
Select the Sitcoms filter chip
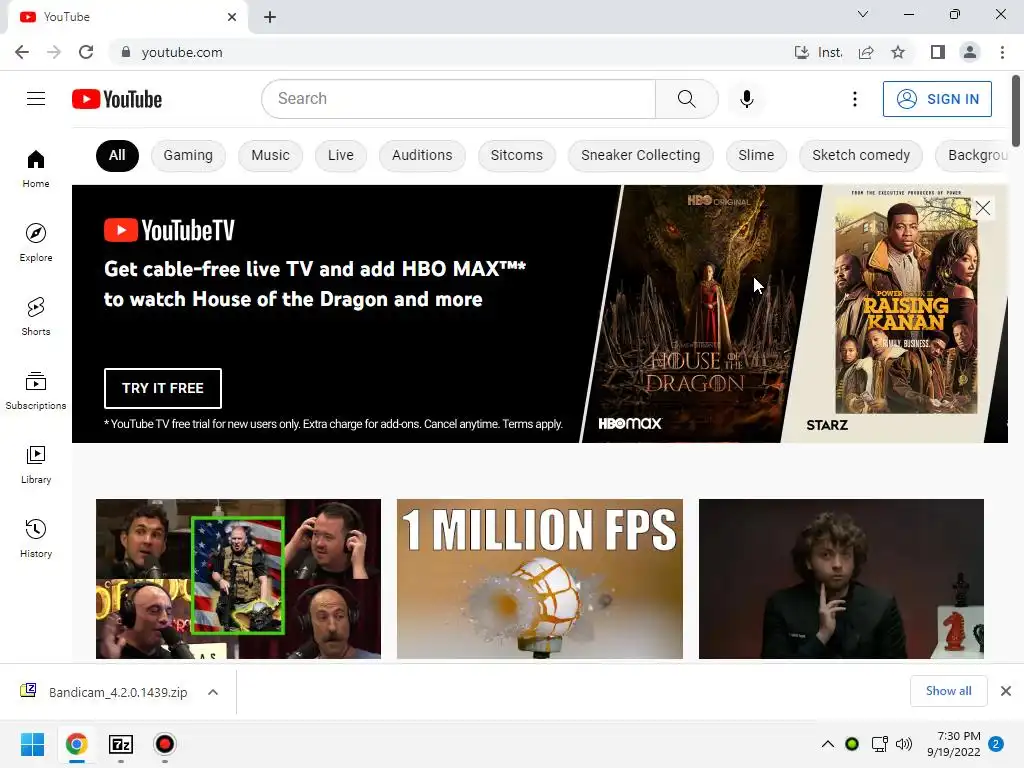517,155
